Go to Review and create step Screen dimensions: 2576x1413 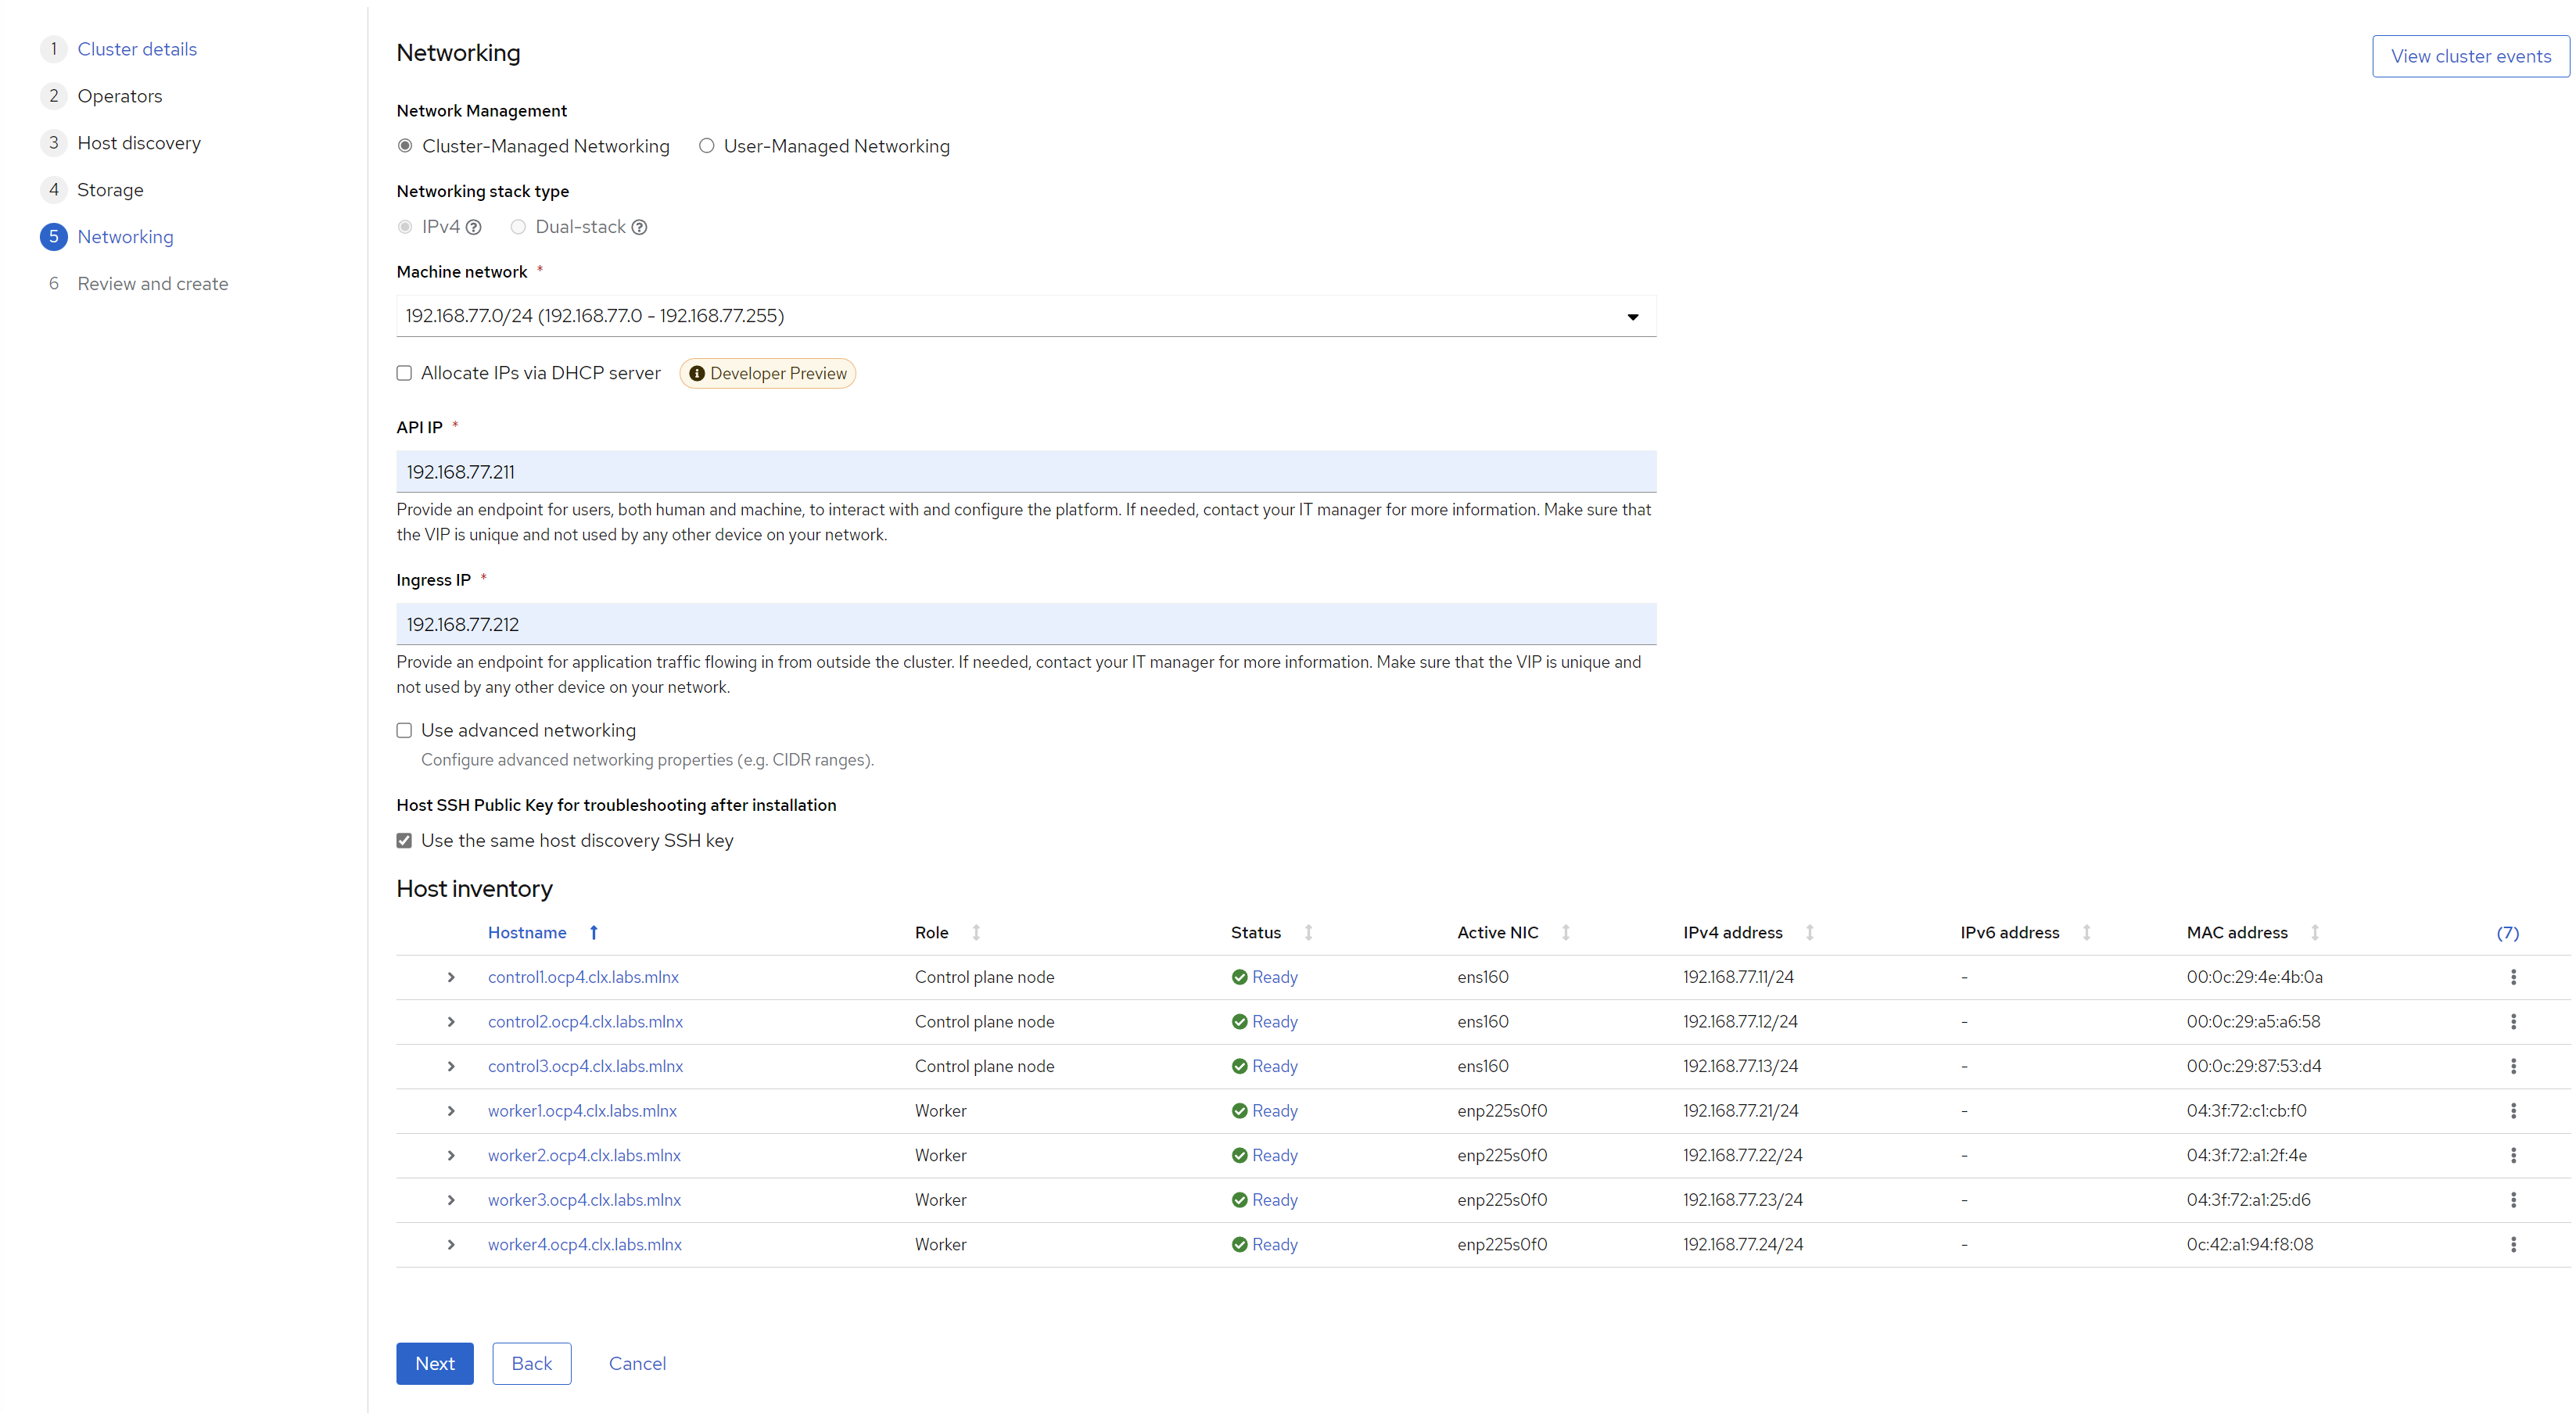tap(152, 284)
